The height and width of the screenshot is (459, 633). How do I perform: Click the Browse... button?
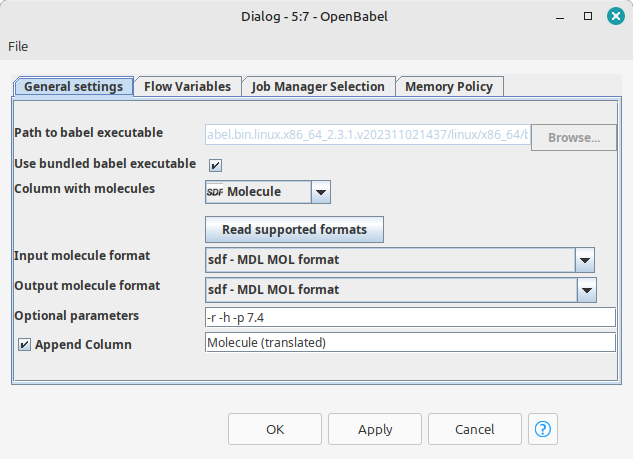tap(574, 138)
